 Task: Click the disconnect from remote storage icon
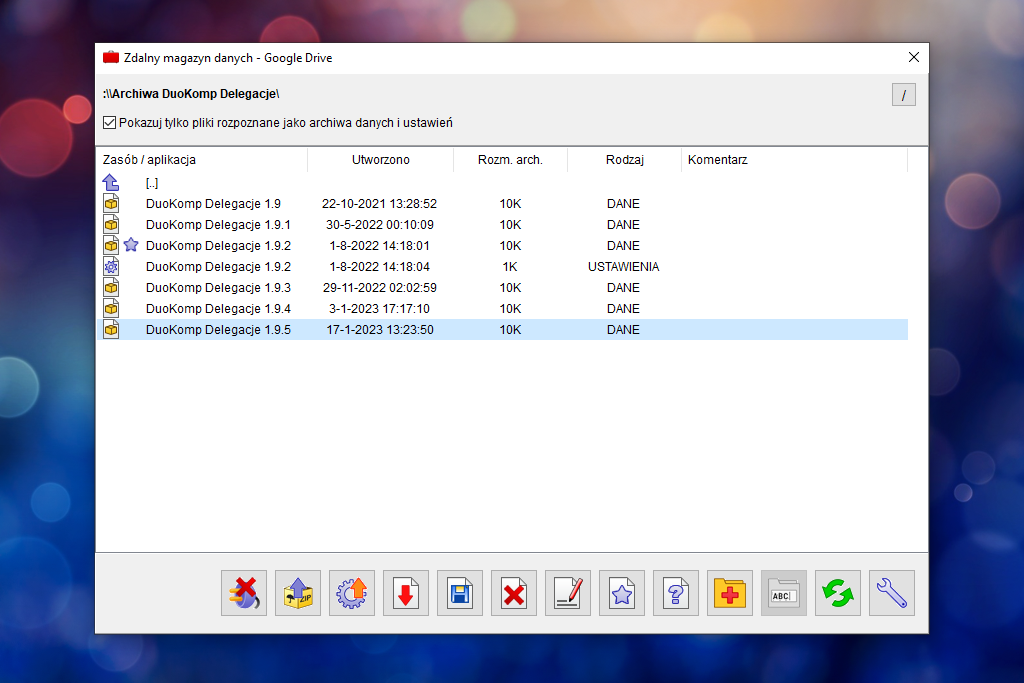244,593
